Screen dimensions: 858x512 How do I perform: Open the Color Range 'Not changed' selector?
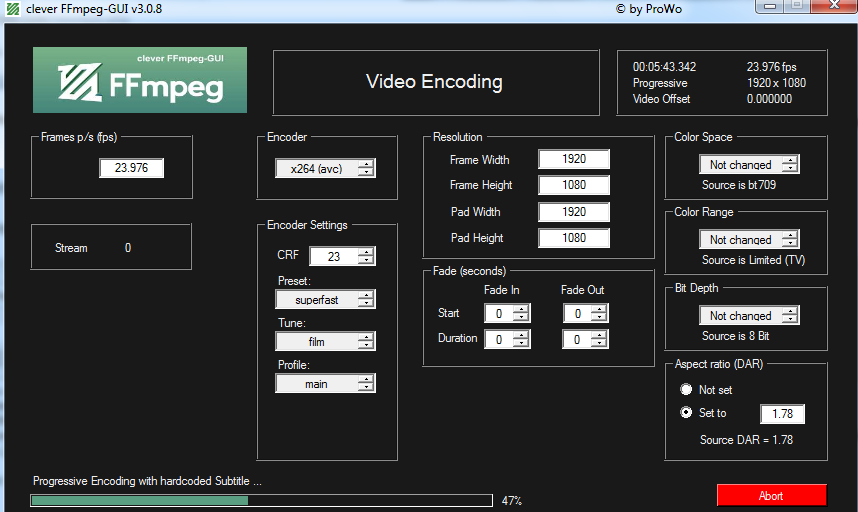point(749,239)
